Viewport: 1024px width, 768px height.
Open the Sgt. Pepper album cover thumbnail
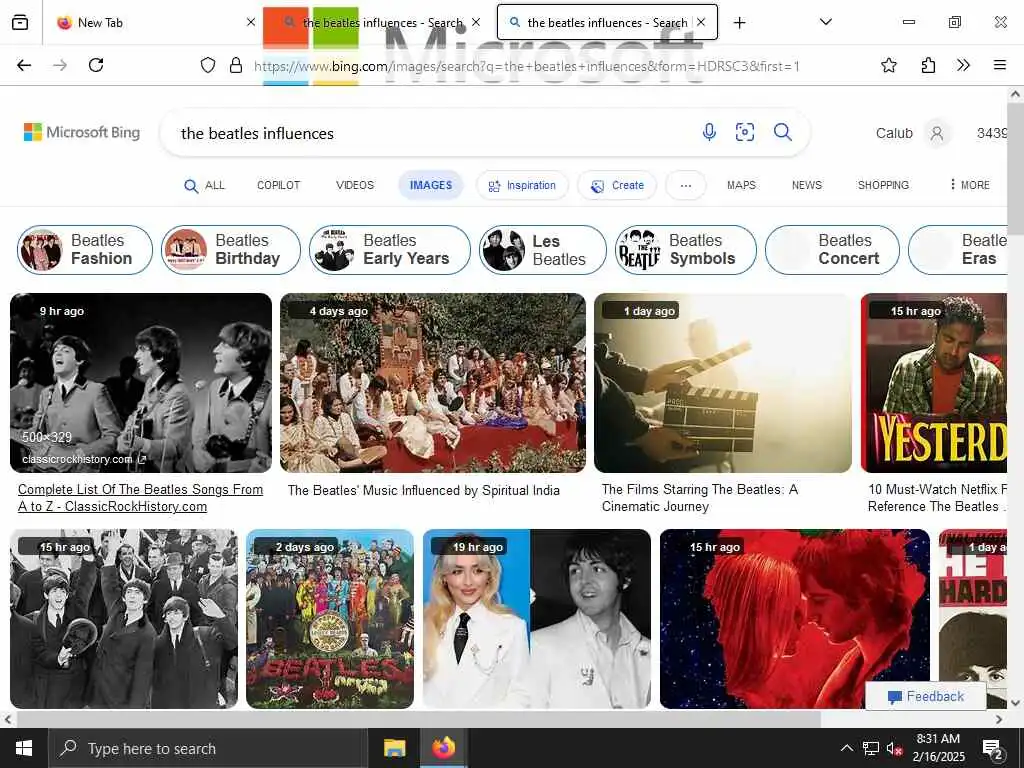coord(330,618)
